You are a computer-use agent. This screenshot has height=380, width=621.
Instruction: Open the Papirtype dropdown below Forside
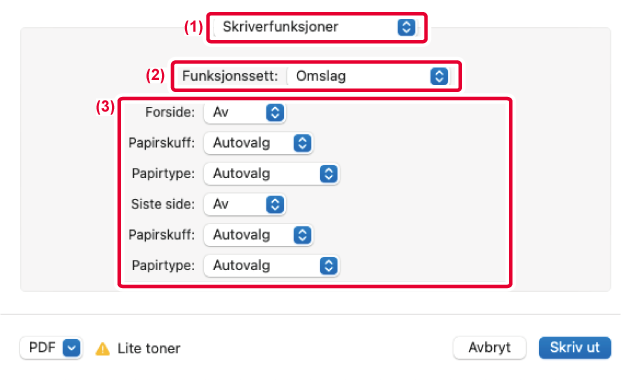pos(271,174)
